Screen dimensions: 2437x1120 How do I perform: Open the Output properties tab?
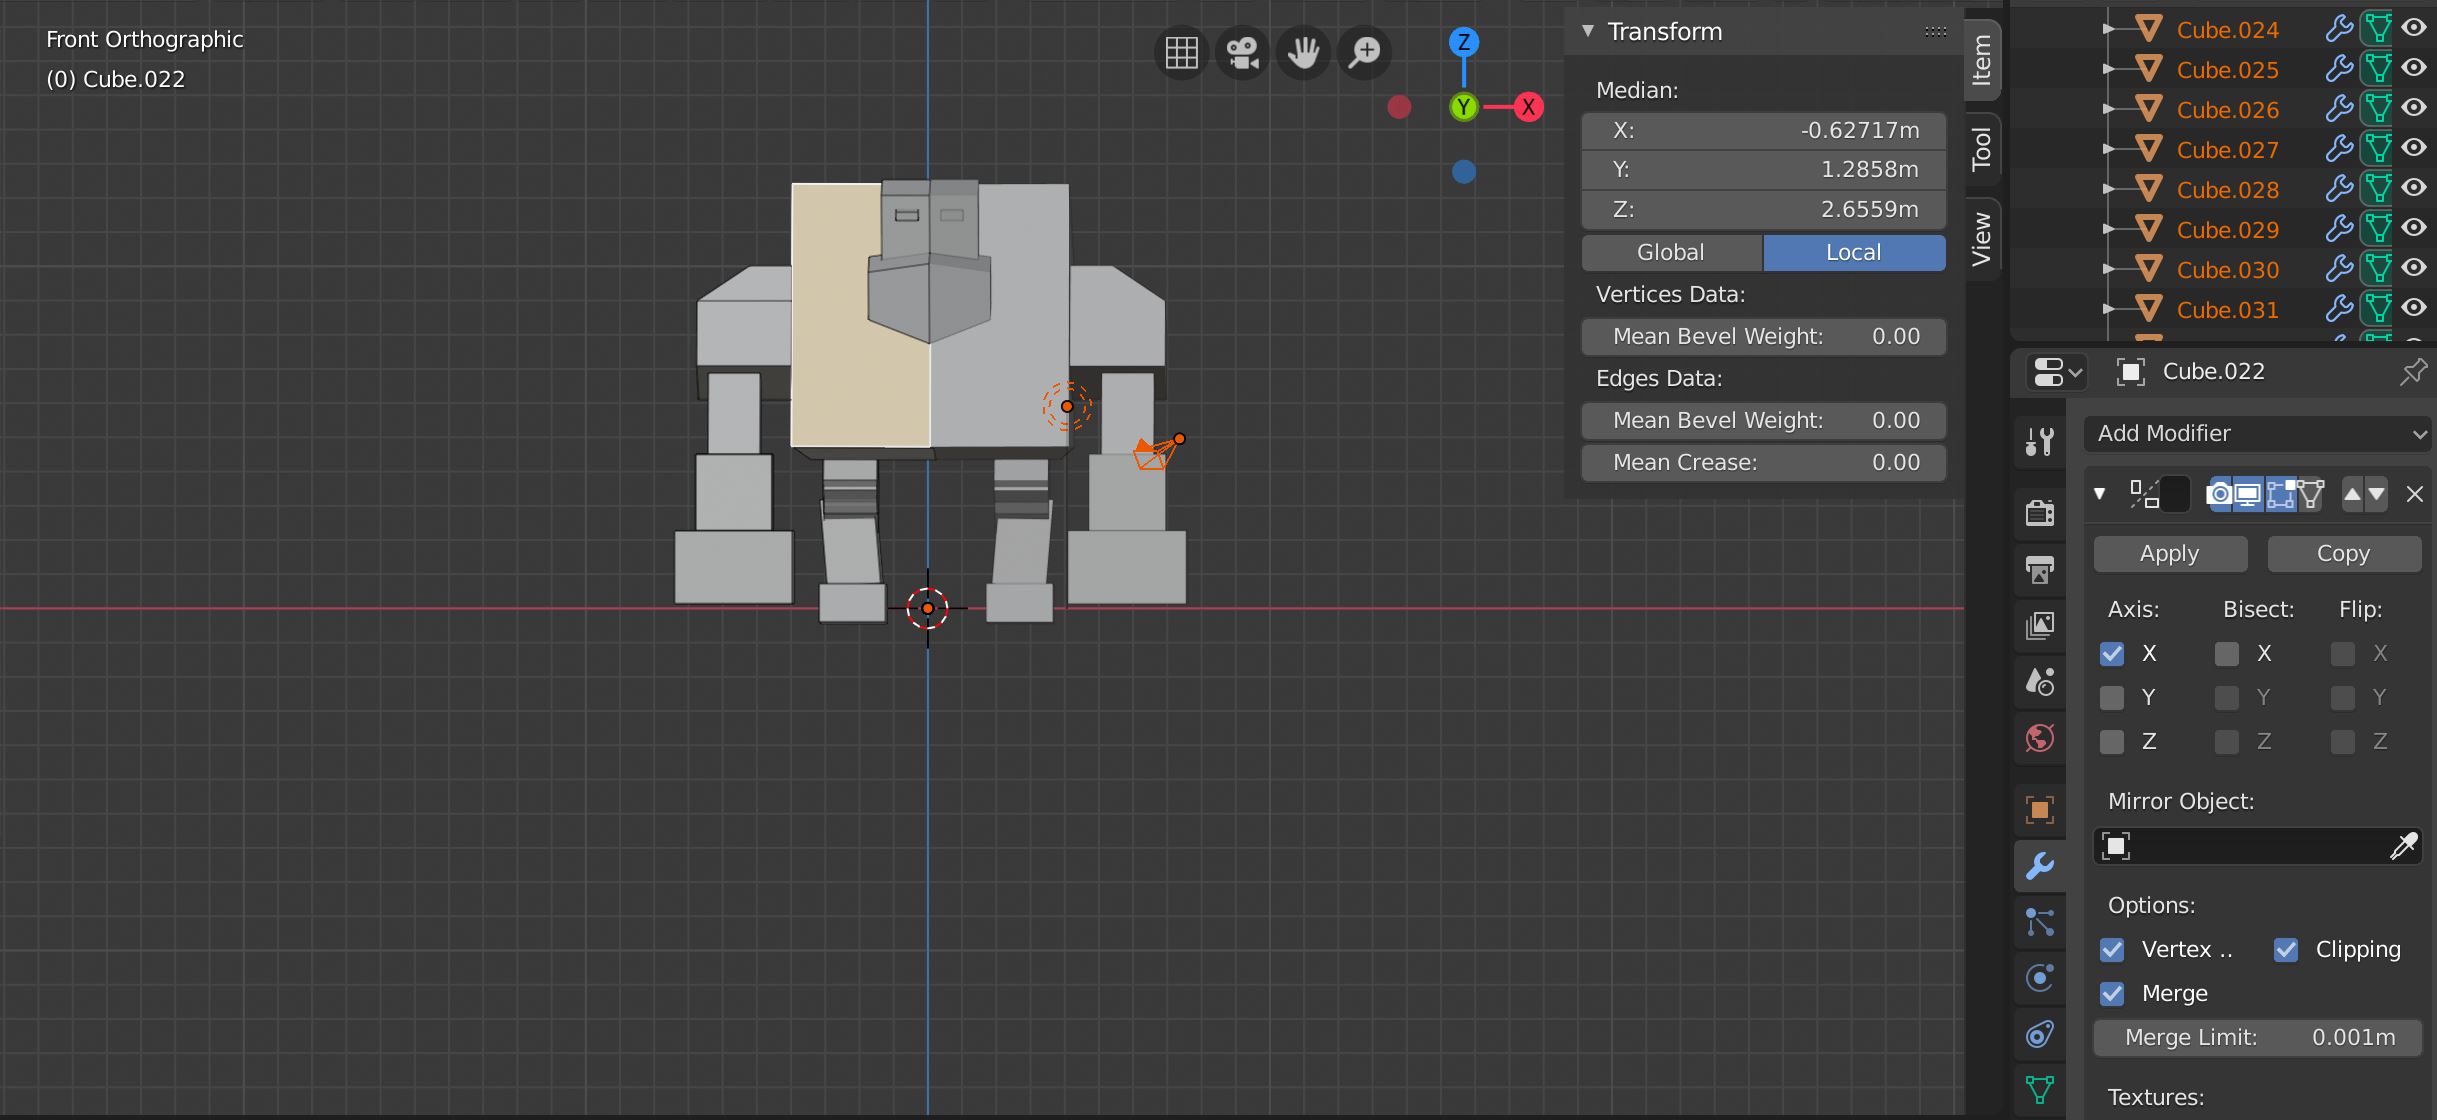tap(2040, 569)
